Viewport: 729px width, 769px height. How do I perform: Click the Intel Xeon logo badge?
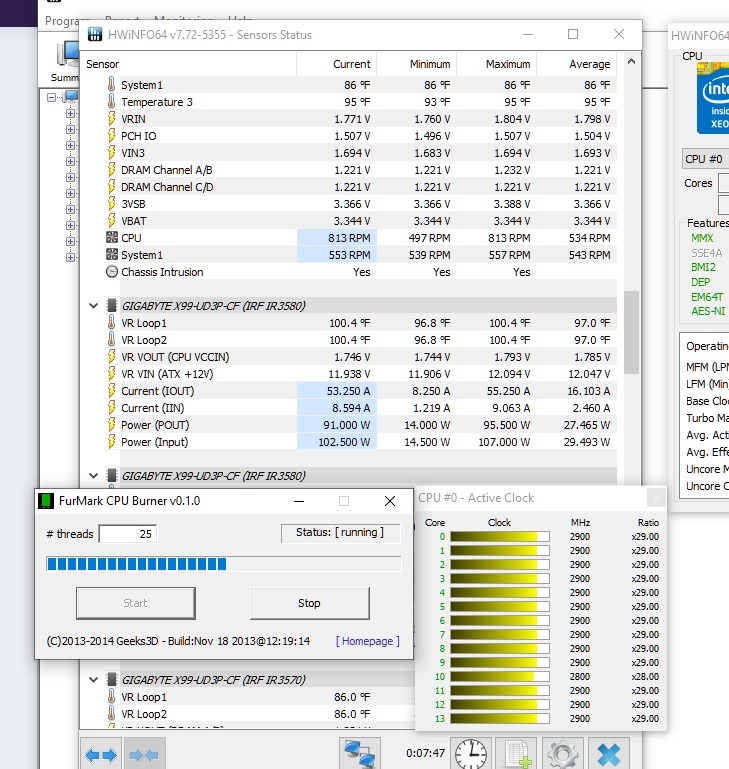pos(713,98)
